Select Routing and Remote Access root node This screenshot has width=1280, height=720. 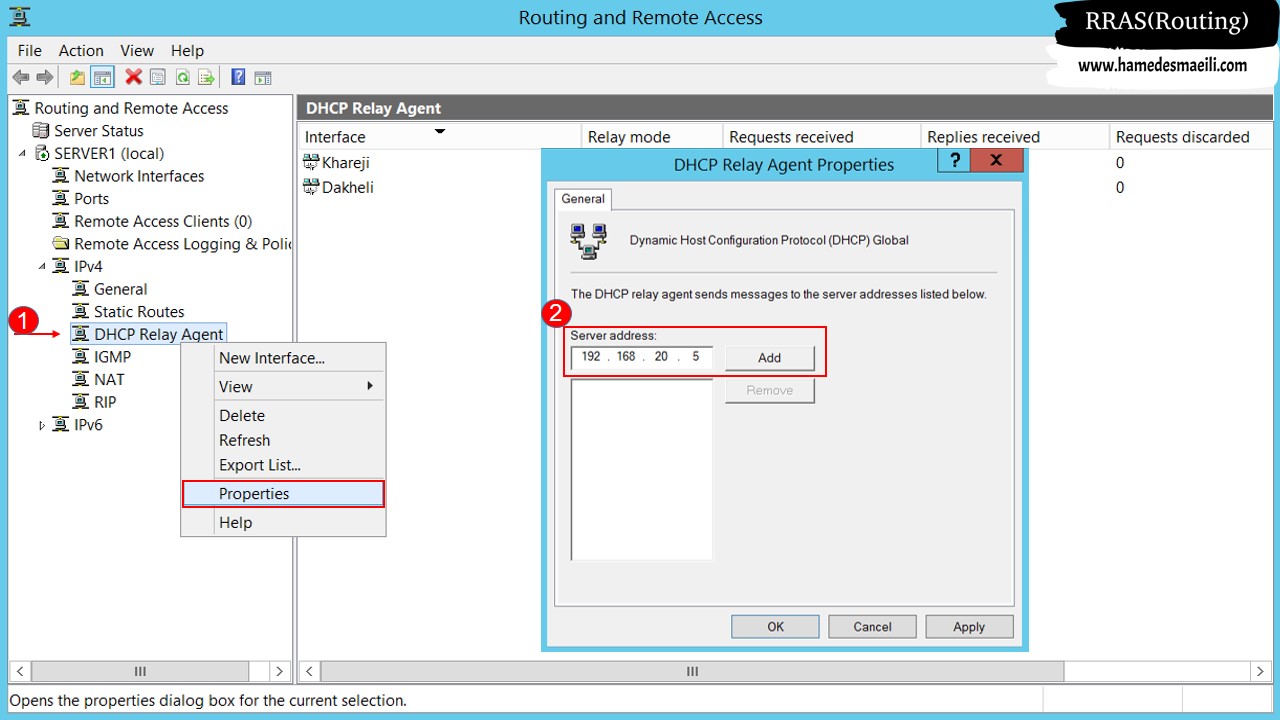(131, 108)
